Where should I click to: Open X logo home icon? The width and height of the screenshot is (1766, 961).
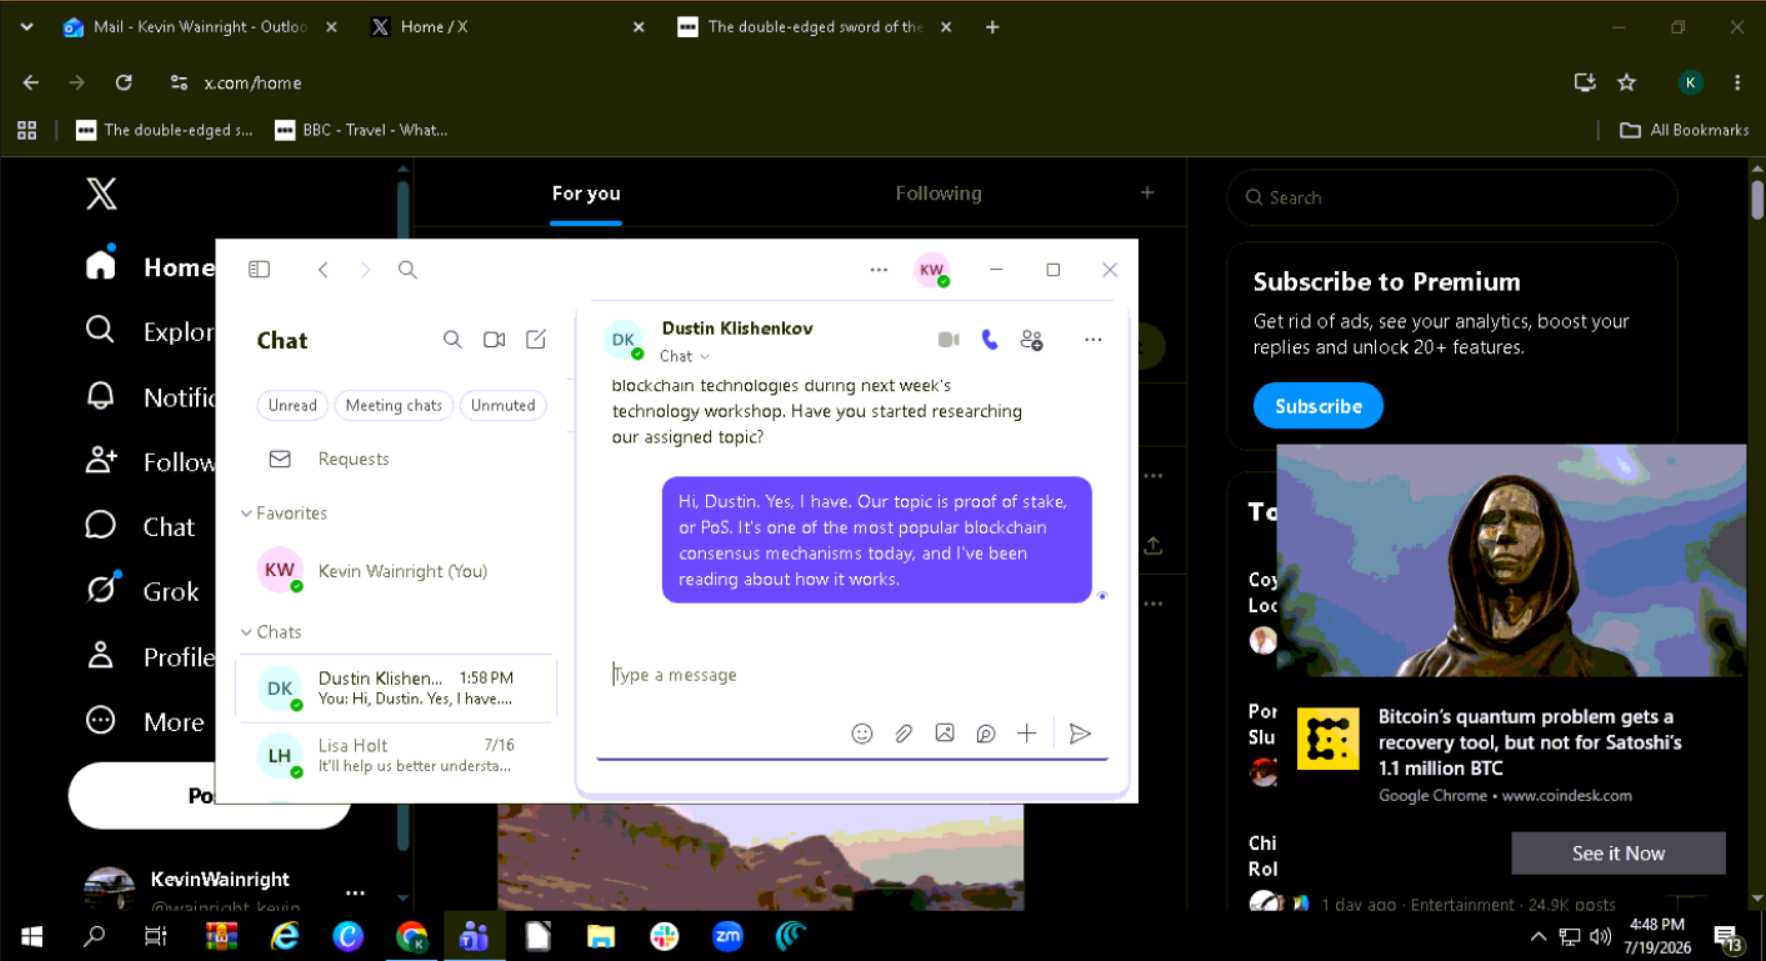click(x=101, y=193)
